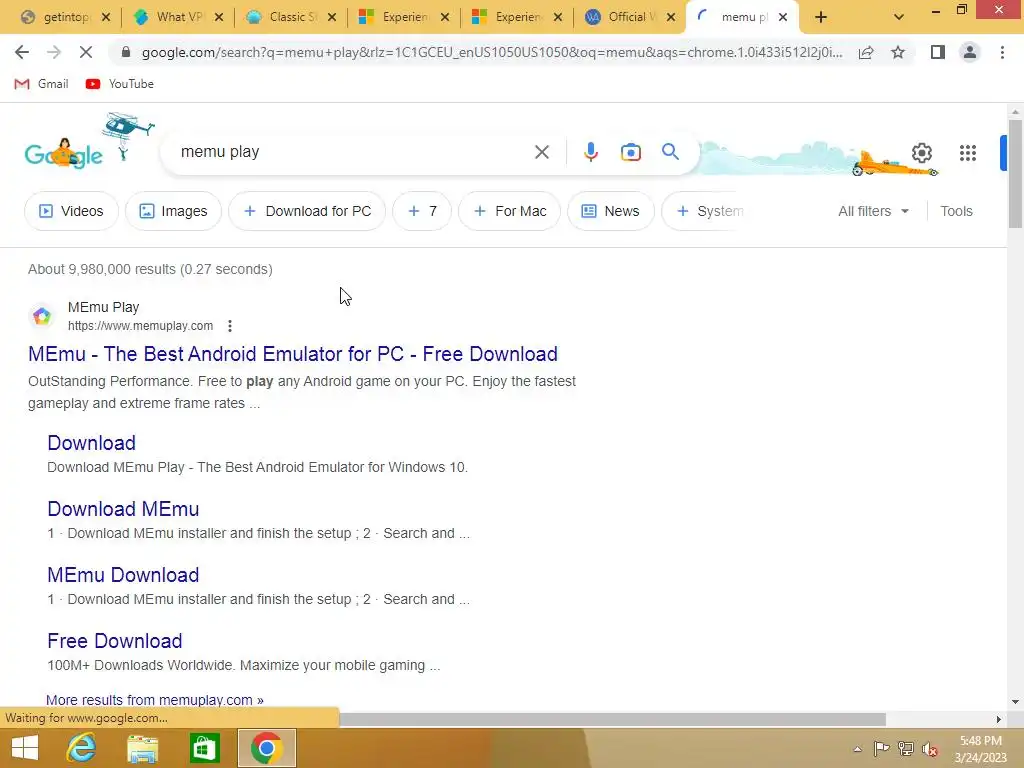Show more results from memuplay.com
Viewport: 1024px width, 768px height.
(155, 699)
